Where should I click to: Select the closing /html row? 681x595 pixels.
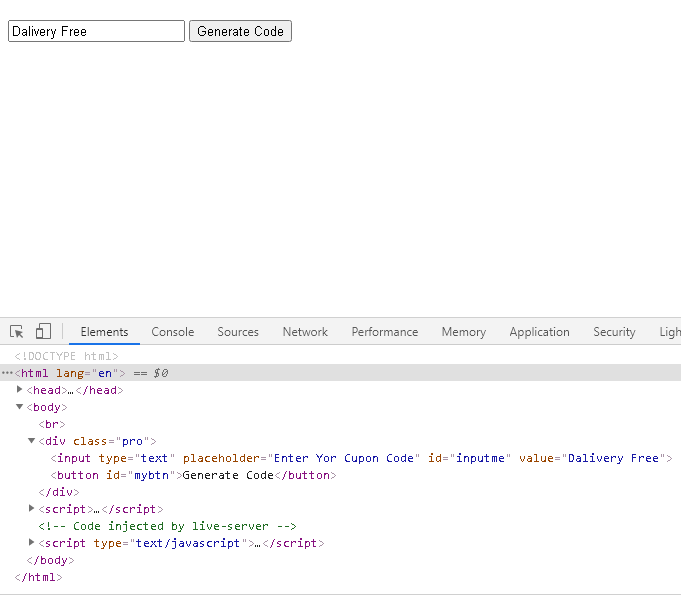38,577
